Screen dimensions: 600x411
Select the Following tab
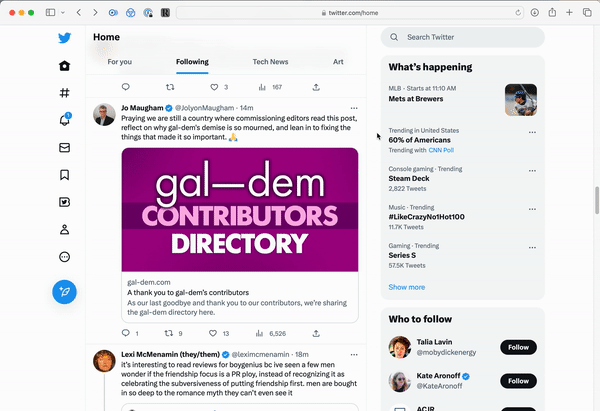coord(192,62)
